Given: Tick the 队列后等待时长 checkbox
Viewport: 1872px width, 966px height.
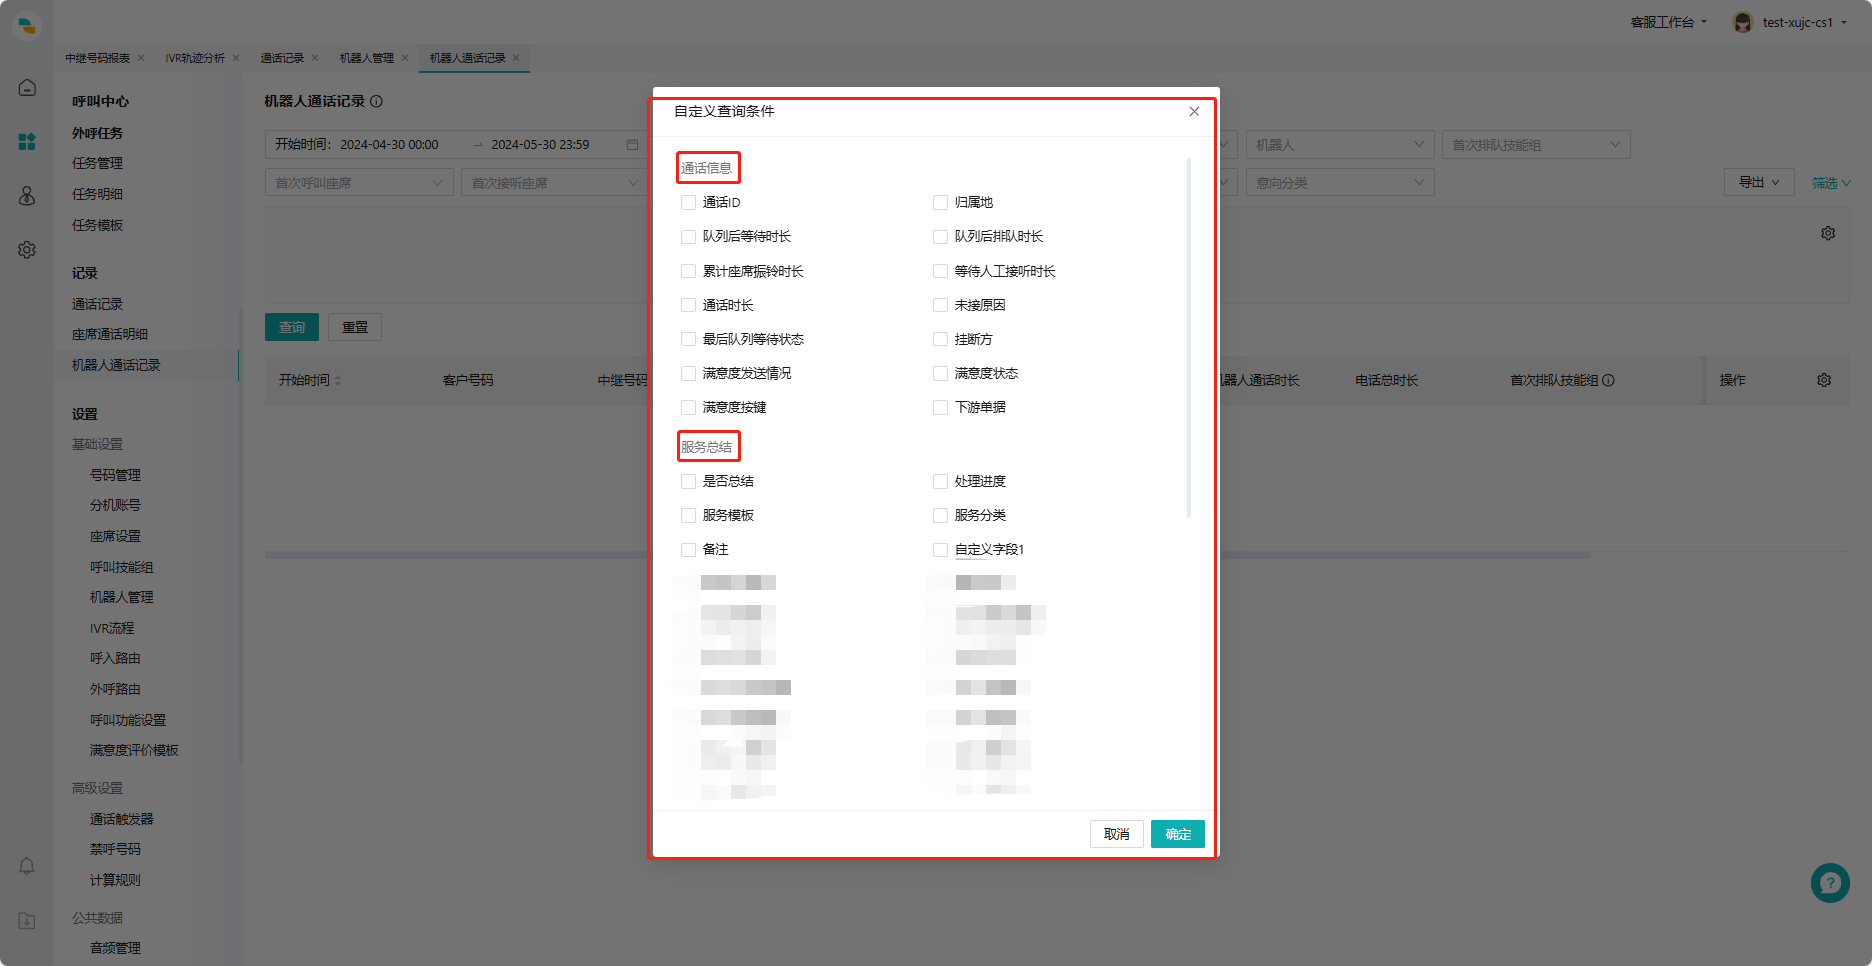Looking at the screenshot, I should click(x=688, y=237).
